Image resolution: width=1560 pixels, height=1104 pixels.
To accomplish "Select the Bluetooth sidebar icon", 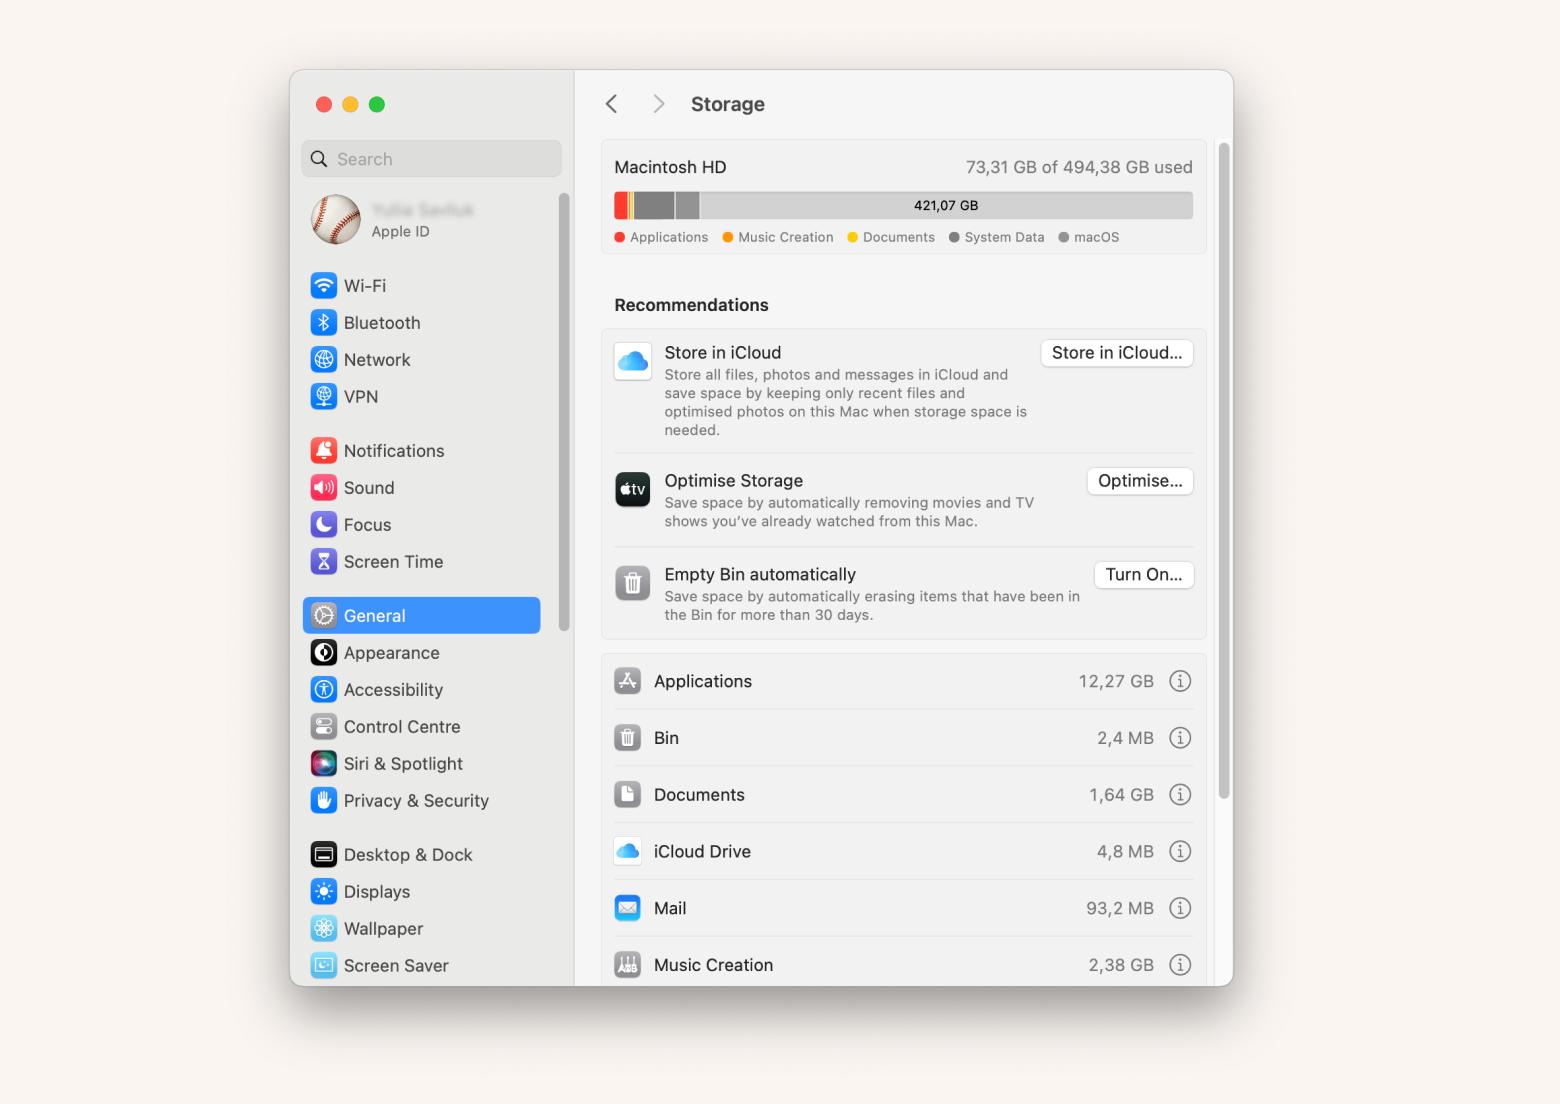I will click(x=323, y=322).
